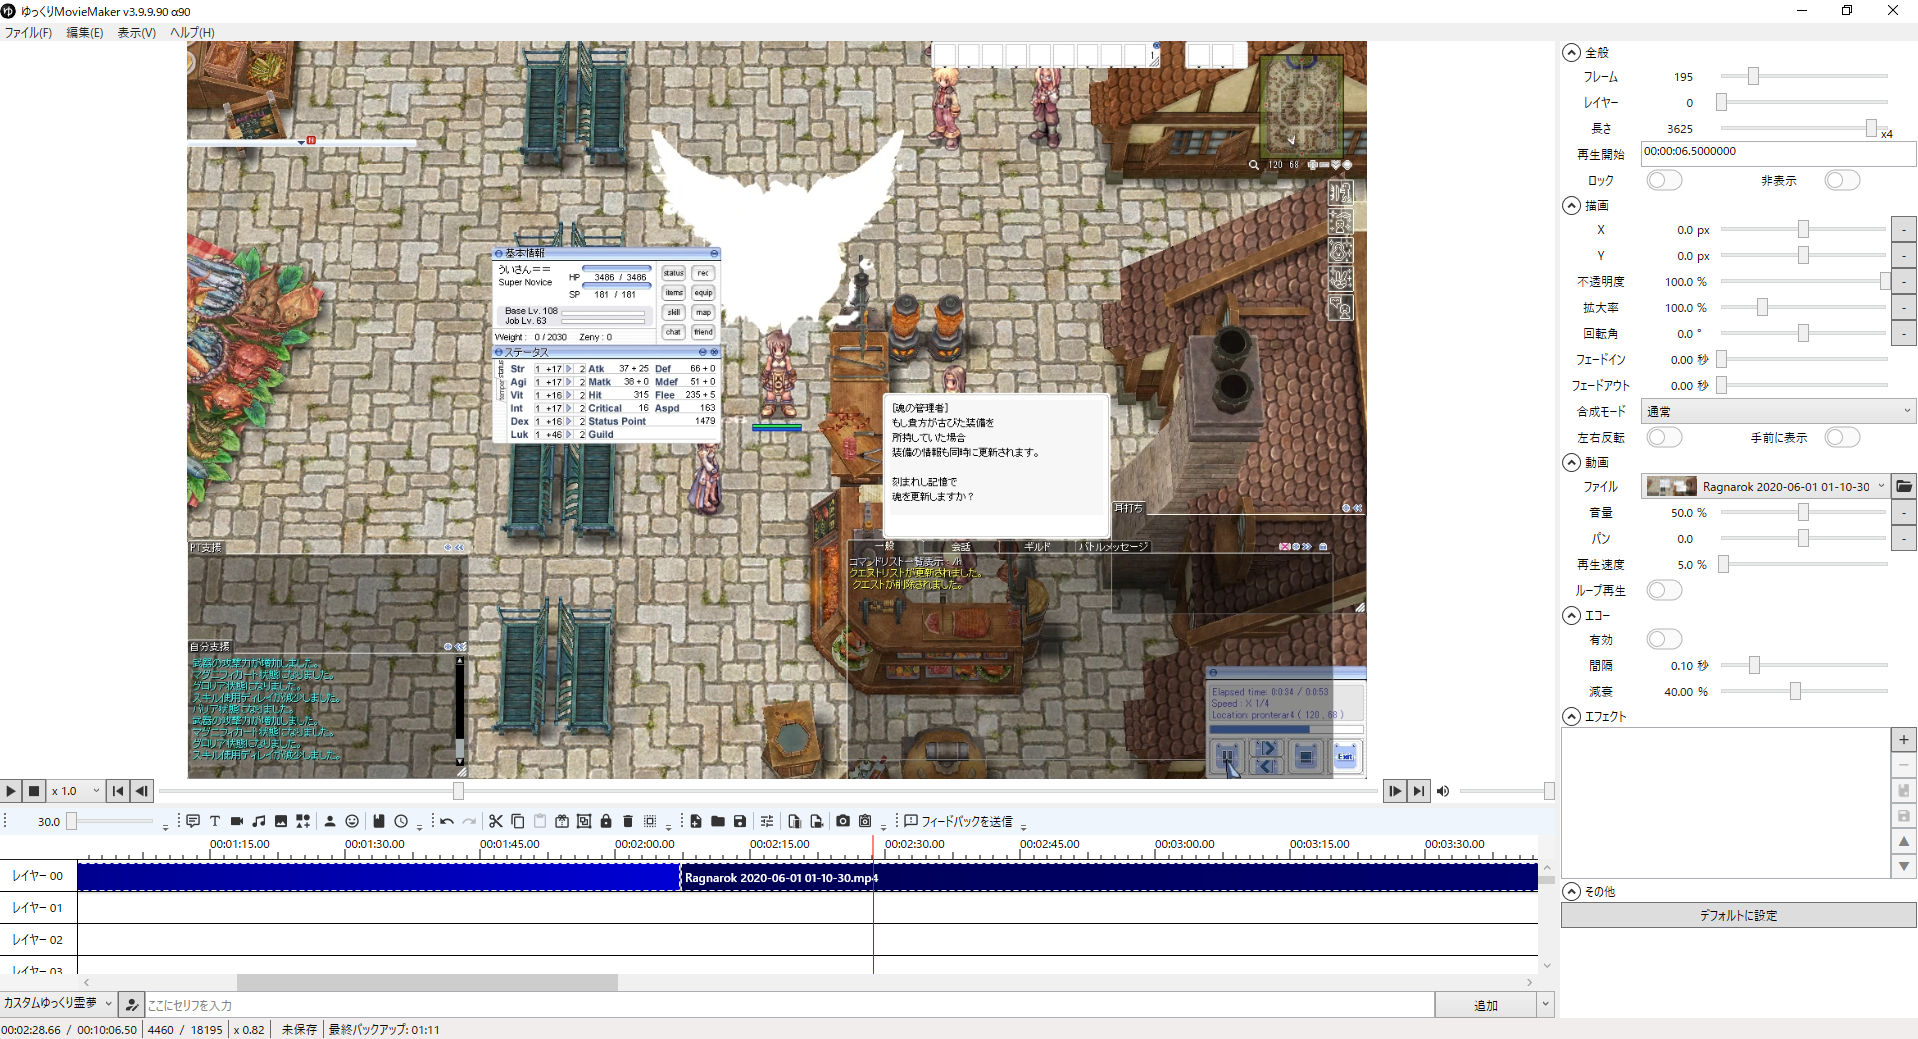The height and width of the screenshot is (1039, 1918).
Task: Add a shape item with the shapes icon
Action: 303,821
